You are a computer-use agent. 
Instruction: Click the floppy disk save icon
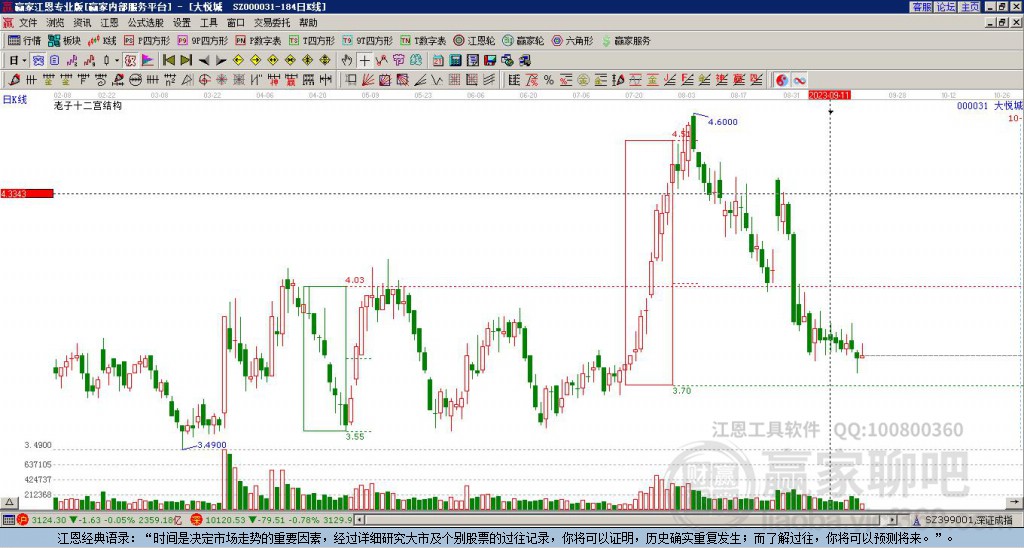[490, 61]
